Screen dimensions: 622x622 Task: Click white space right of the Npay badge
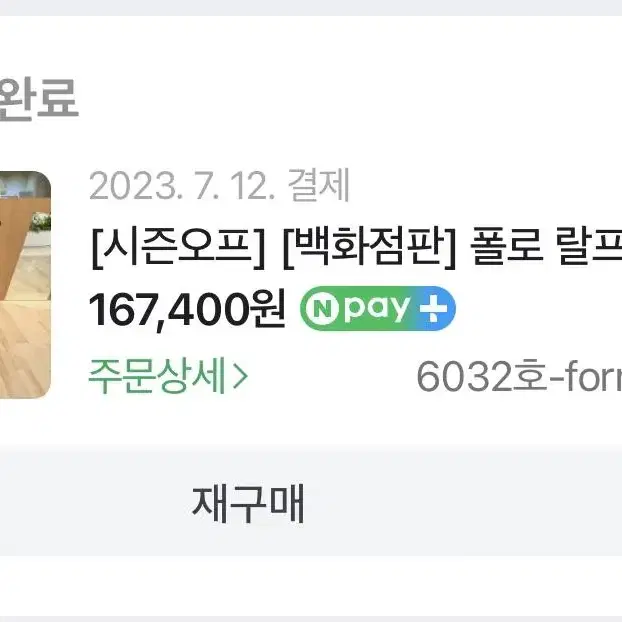coord(539,308)
